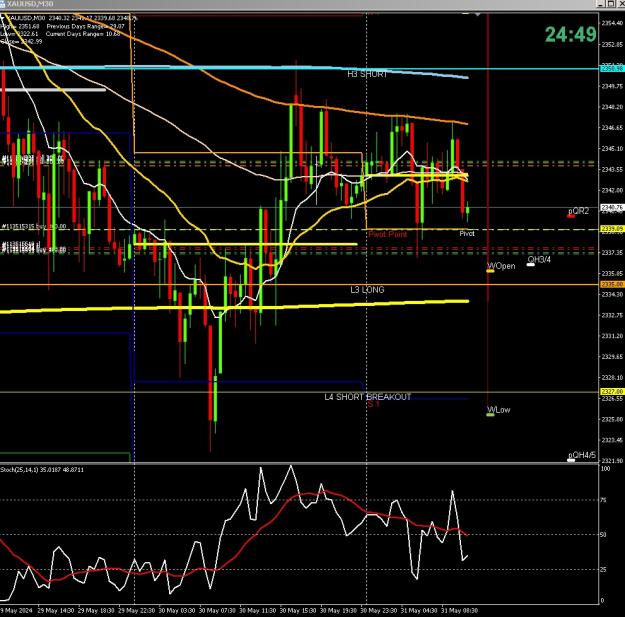
Task: Click 2352.85 on the price scale
Action: pyautogui.click(x=612, y=44)
